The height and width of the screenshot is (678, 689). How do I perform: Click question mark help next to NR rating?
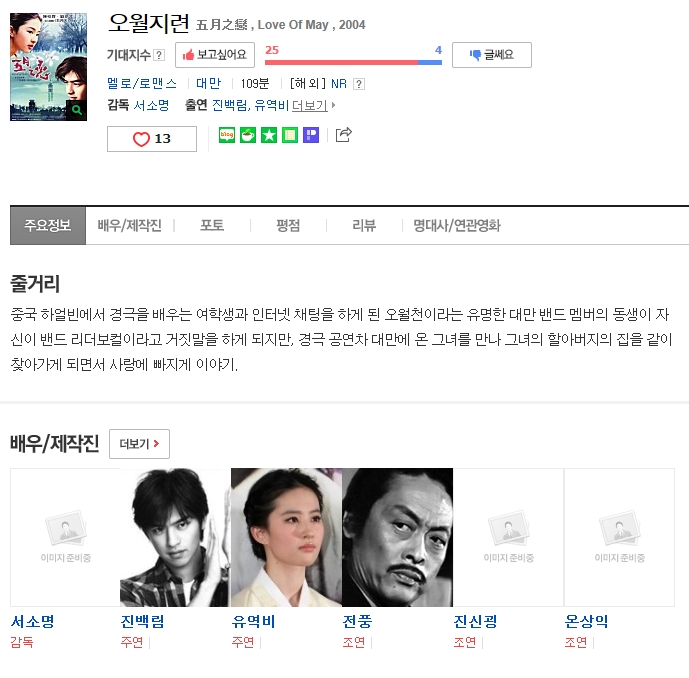[359, 83]
